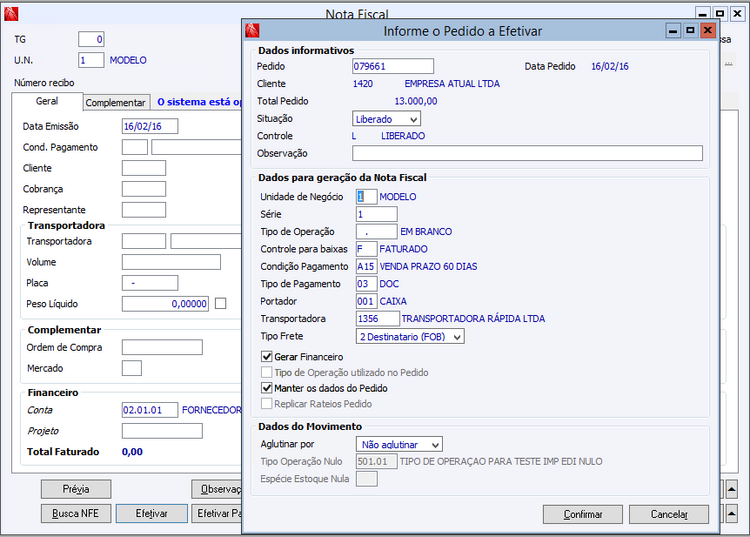
Task: Click the Tipo Operação Nulo field
Action: tap(376, 461)
